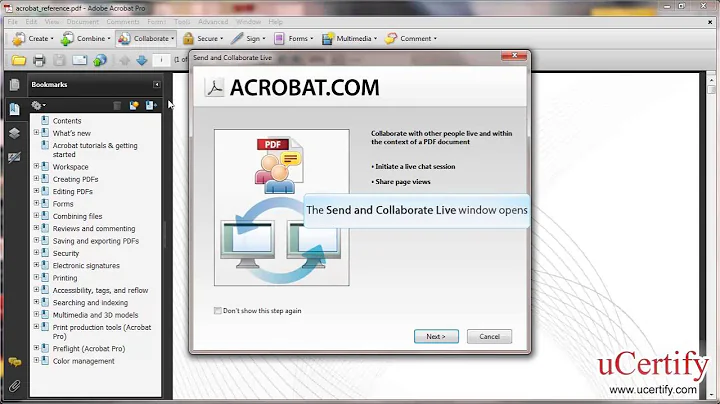
Task: Expand the Security bookmark
Action: [x=36, y=253]
